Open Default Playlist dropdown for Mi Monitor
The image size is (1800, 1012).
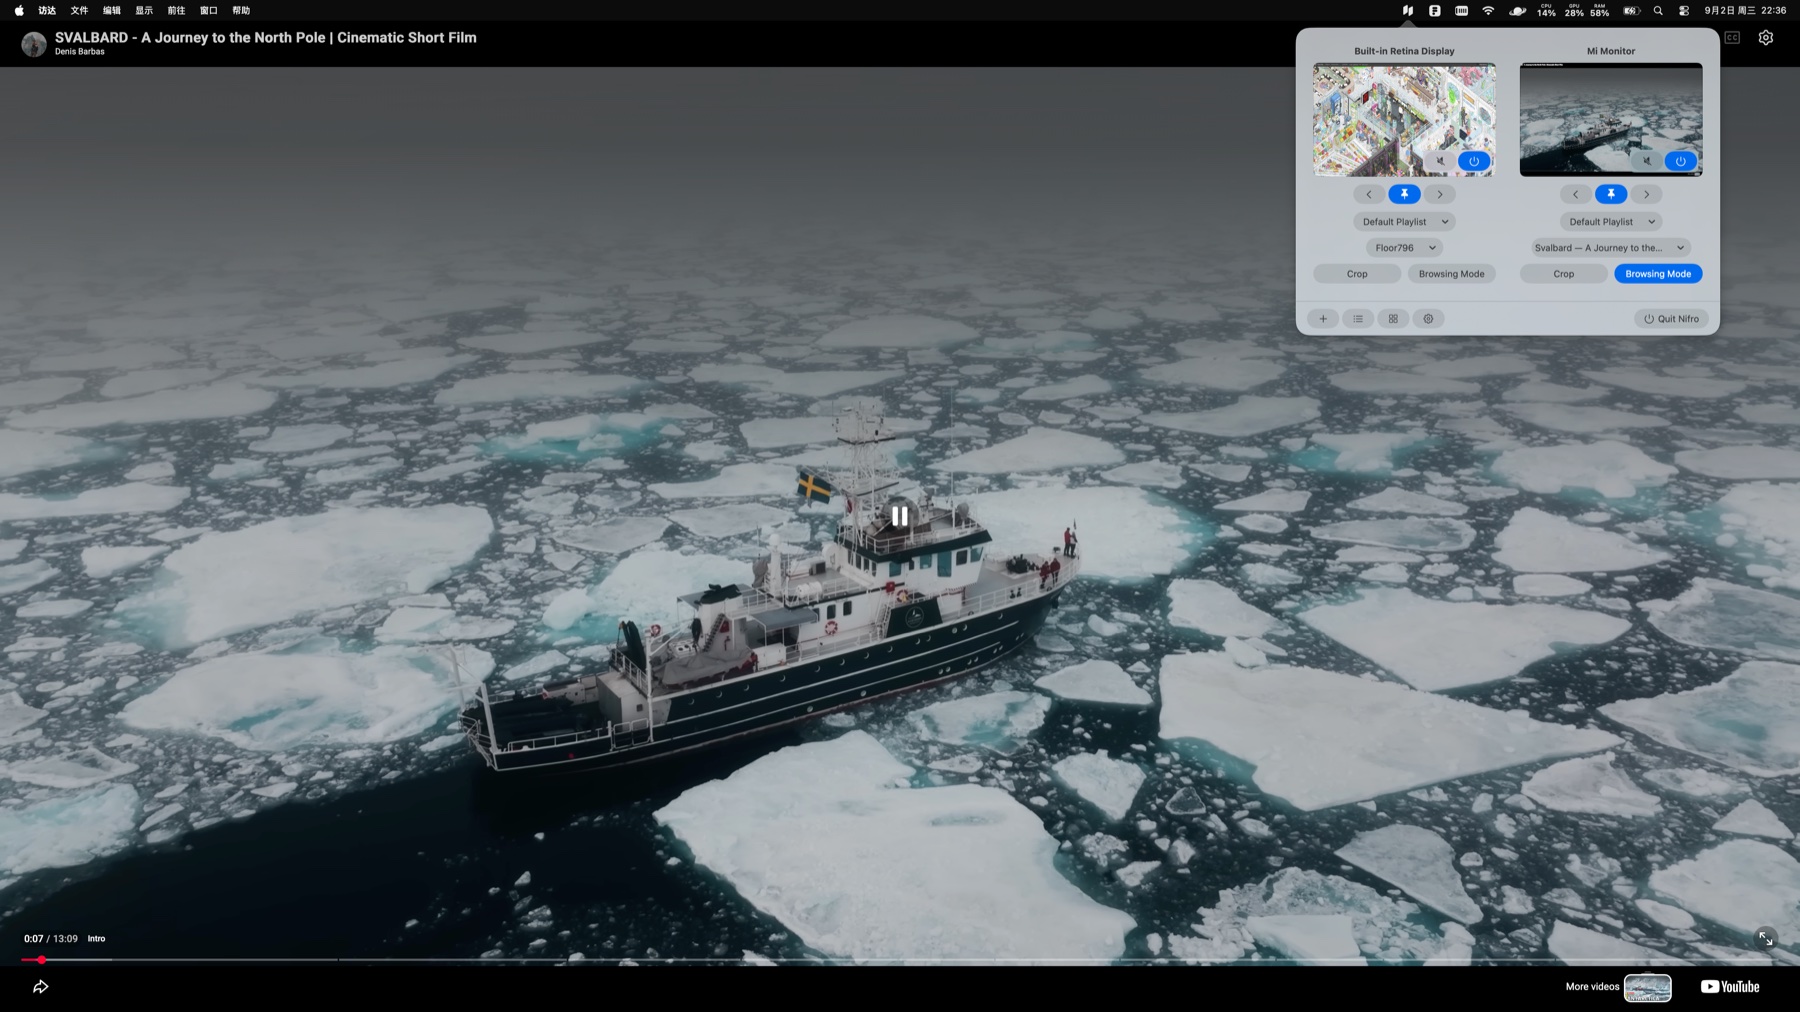click(x=1611, y=222)
